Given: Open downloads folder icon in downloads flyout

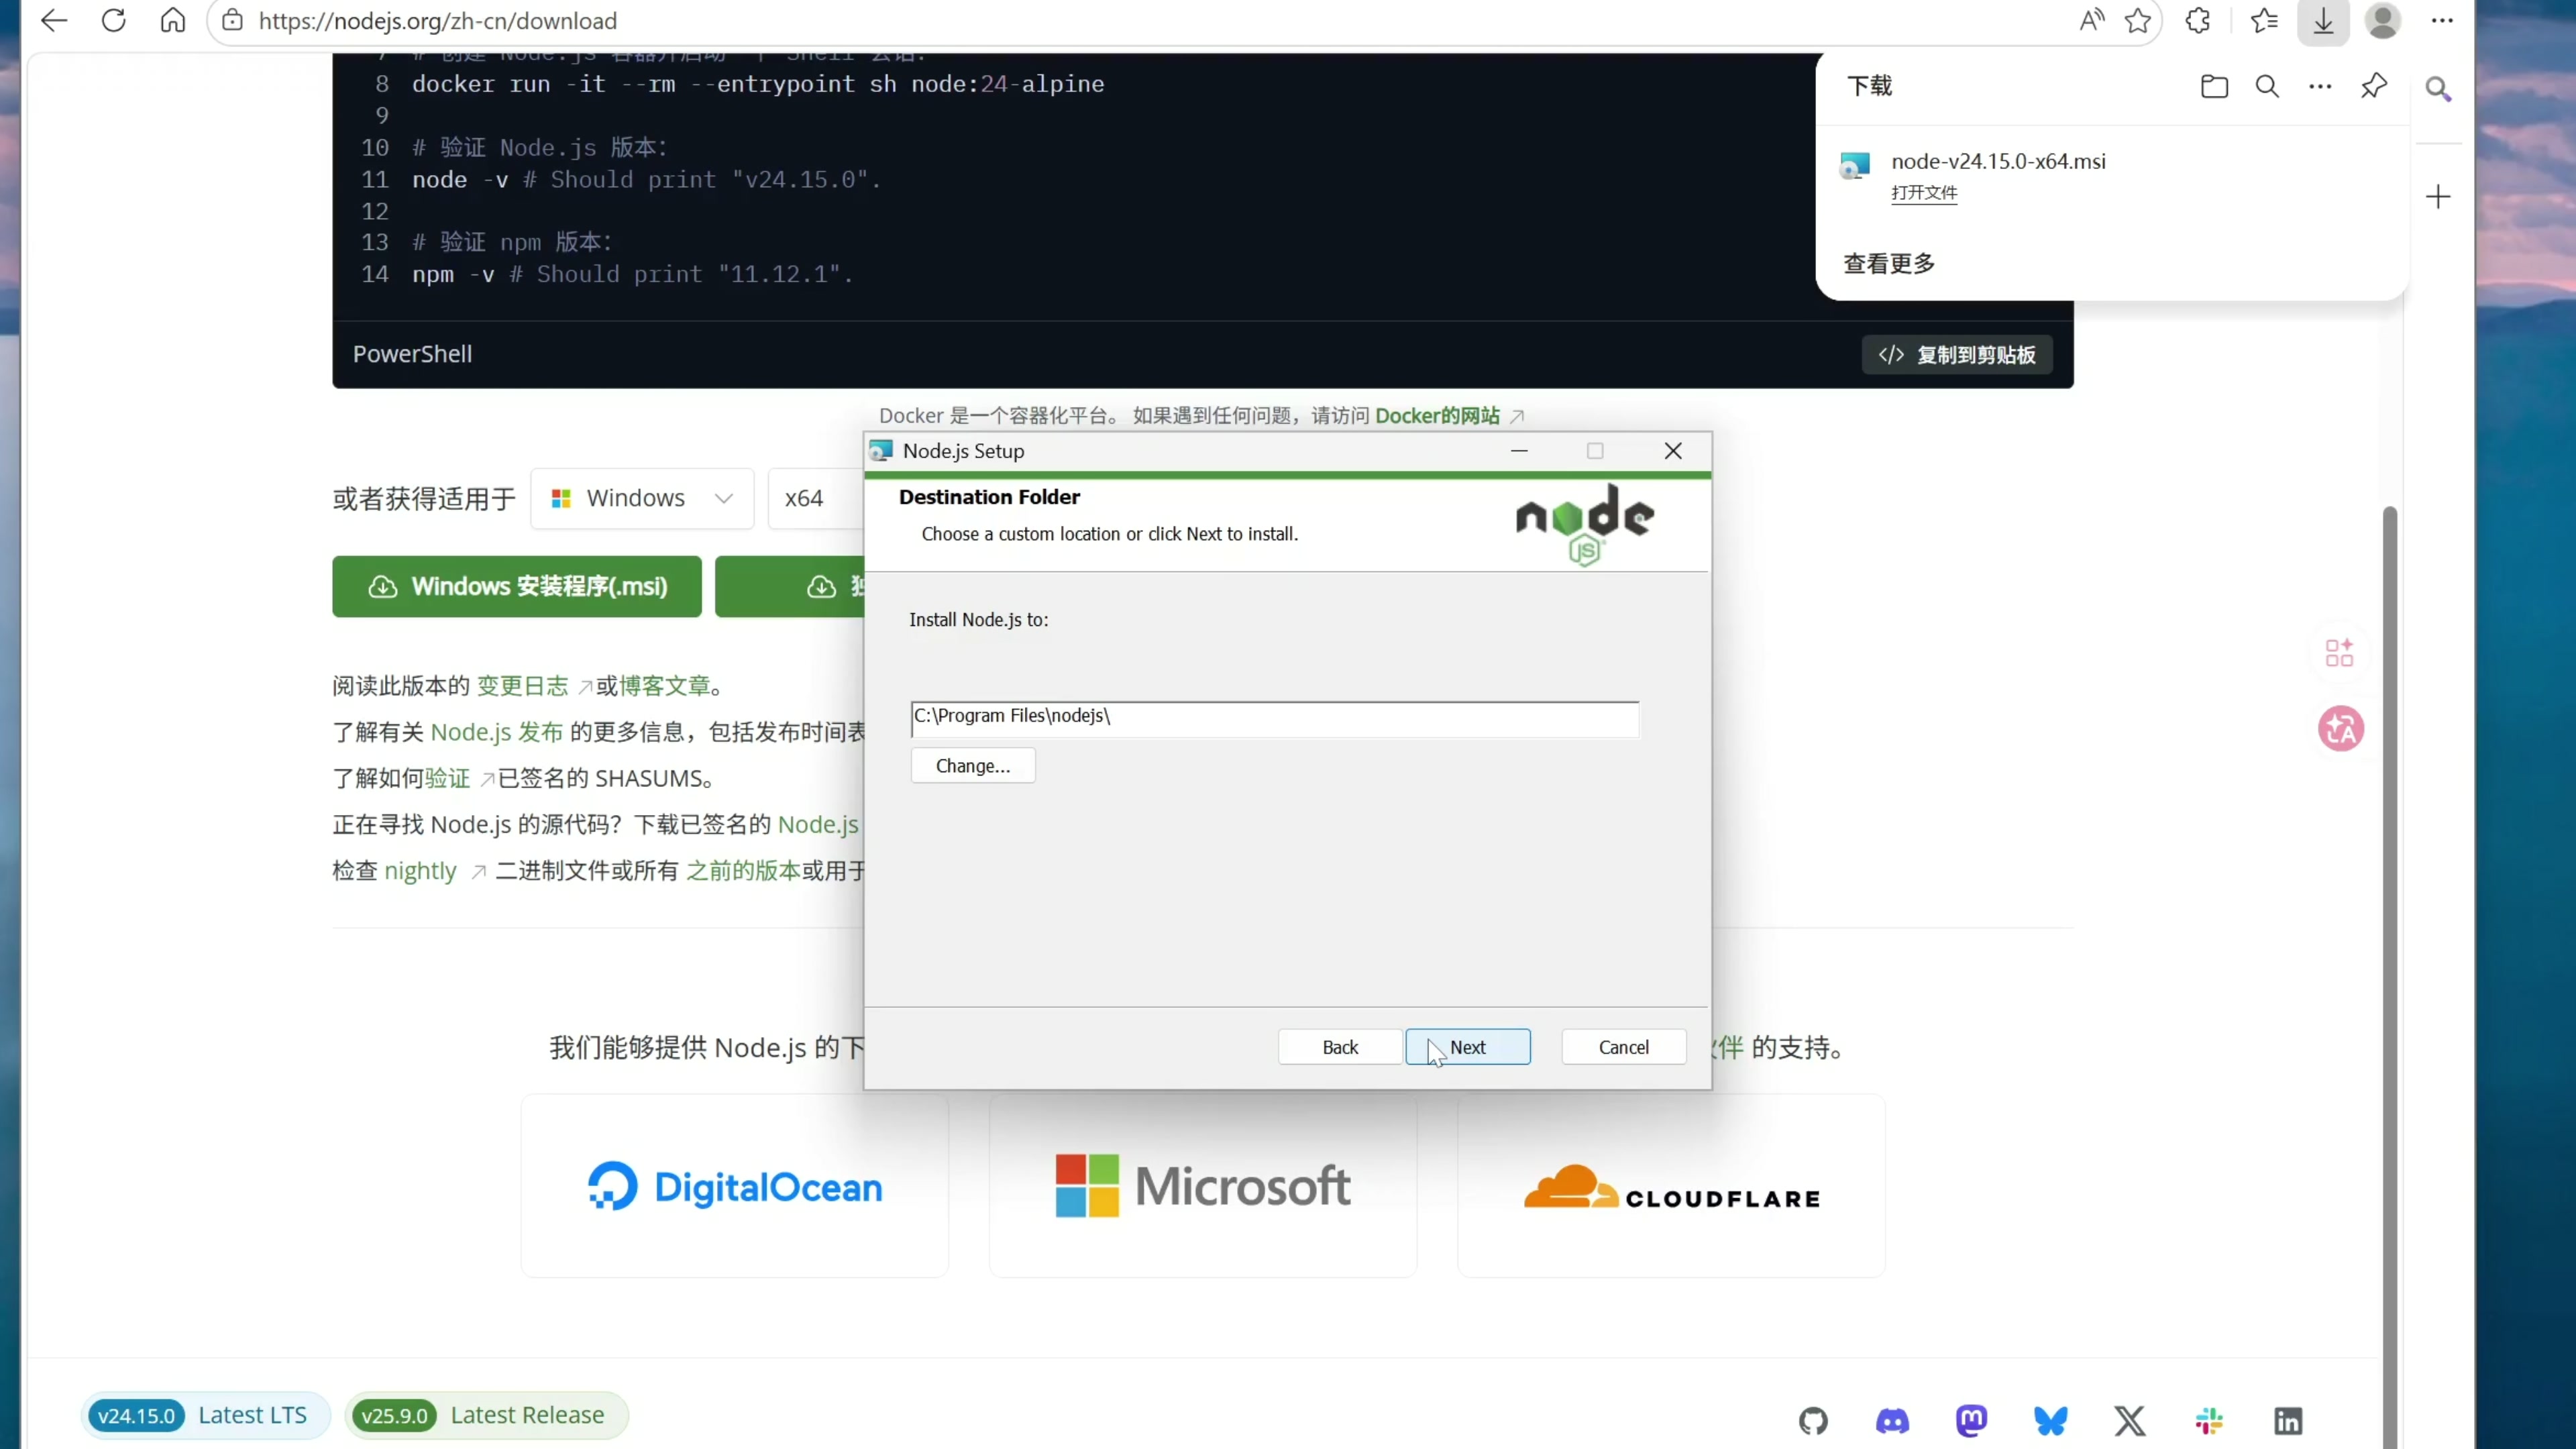Looking at the screenshot, I should [x=2214, y=86].
